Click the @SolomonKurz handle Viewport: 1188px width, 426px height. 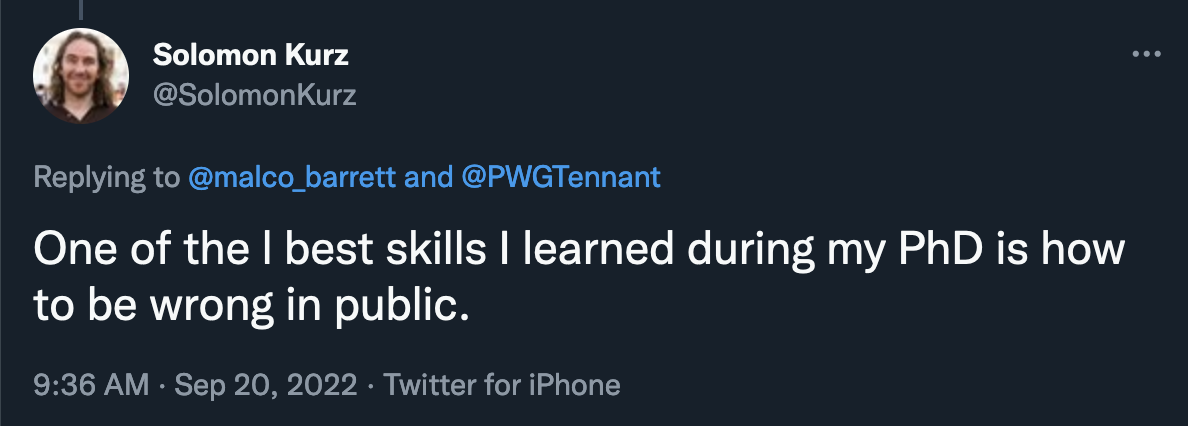tap(255, 95)
